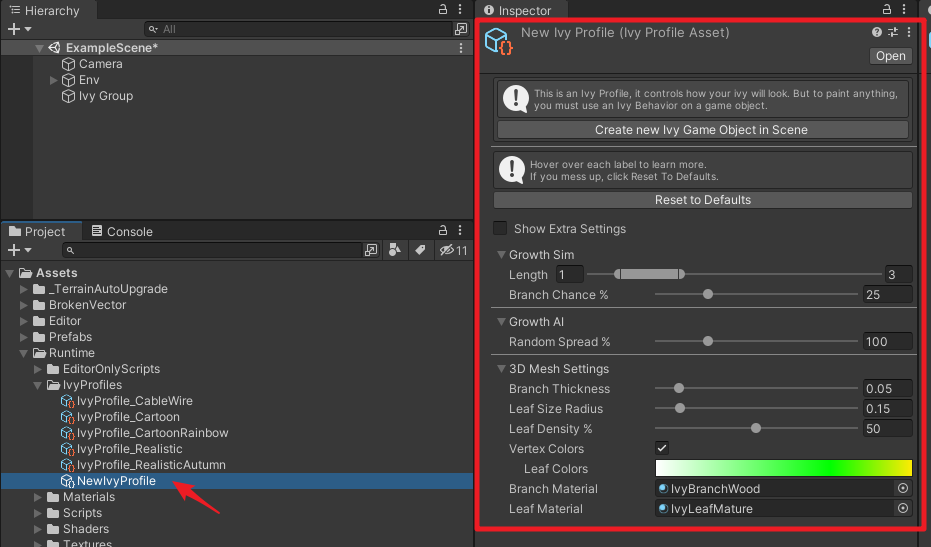The height and width of the screenshot is (547, 931).
Task: Switch to the Console tab
Action: [122, 232]
